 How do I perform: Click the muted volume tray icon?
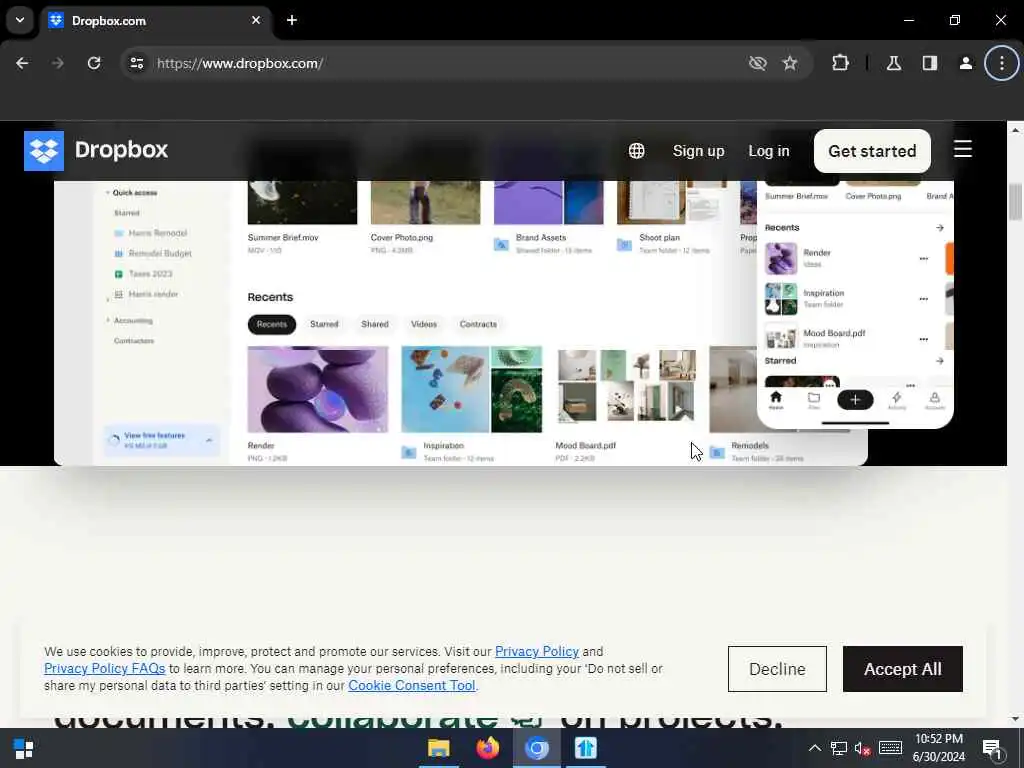[862, 748]
